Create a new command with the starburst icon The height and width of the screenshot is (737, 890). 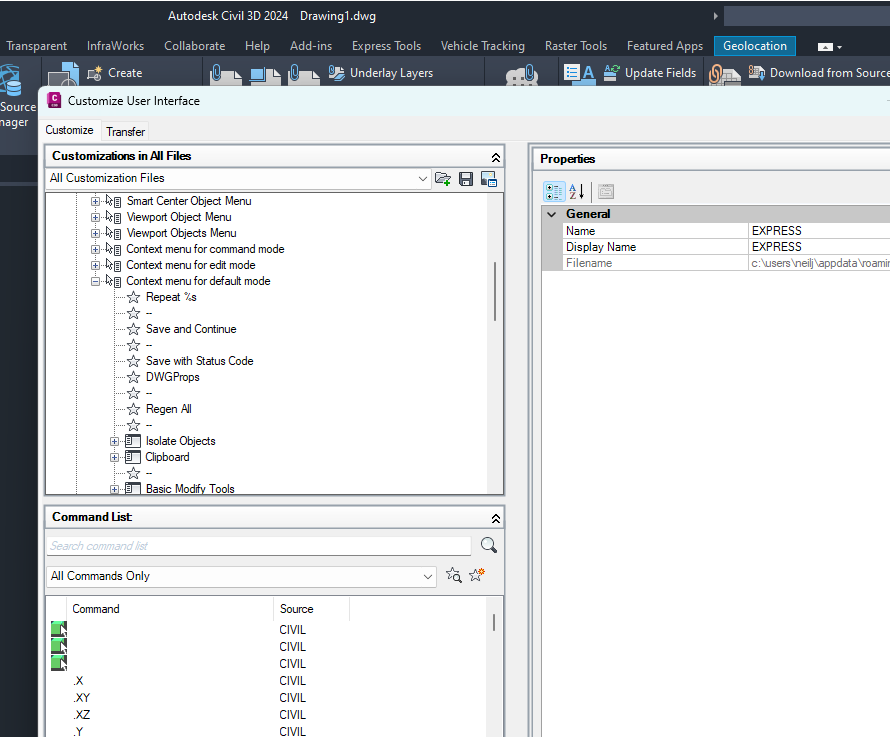(476, 574)
